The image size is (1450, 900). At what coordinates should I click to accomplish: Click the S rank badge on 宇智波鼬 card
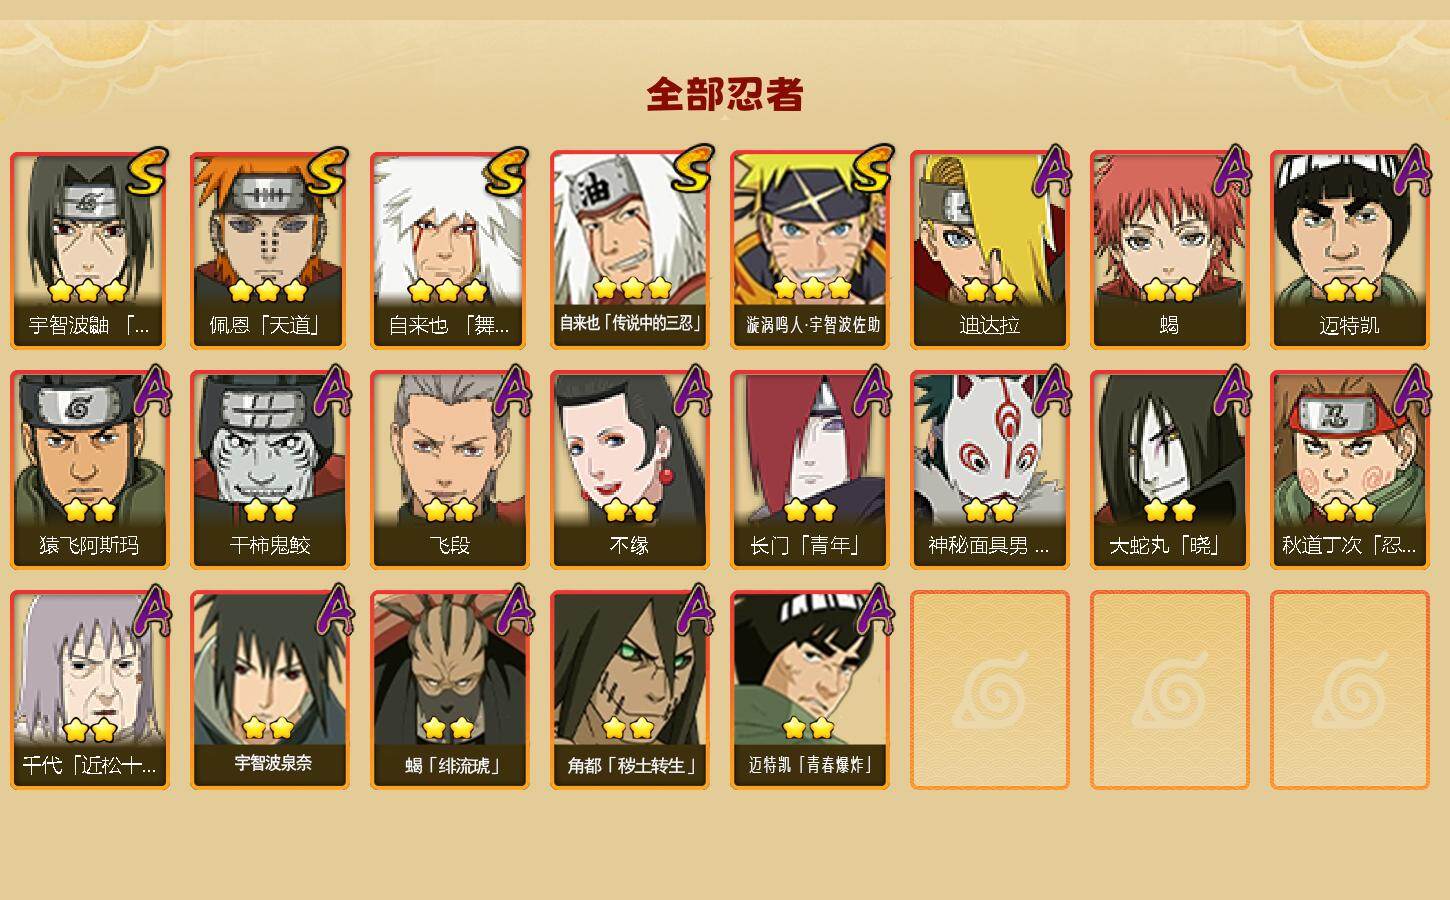pyautogui.click(x=147, y=172)
